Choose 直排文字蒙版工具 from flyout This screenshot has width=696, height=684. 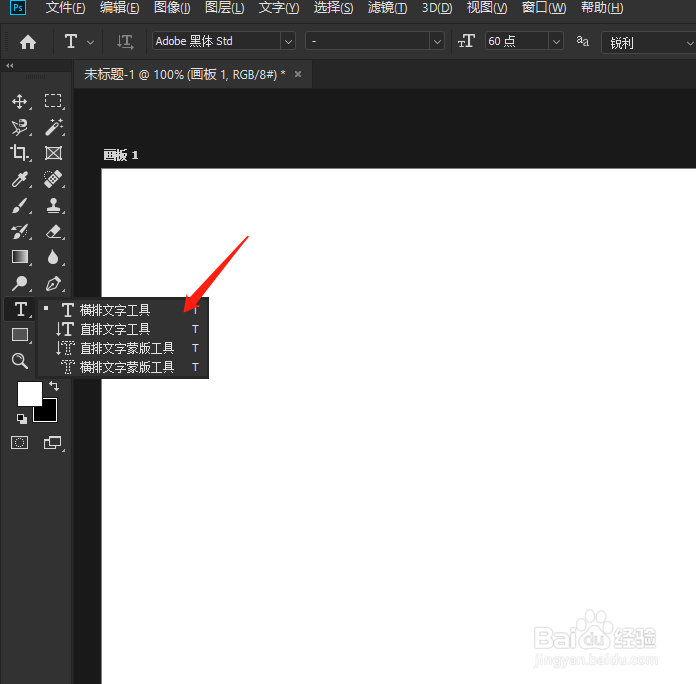tap(123, 348)
